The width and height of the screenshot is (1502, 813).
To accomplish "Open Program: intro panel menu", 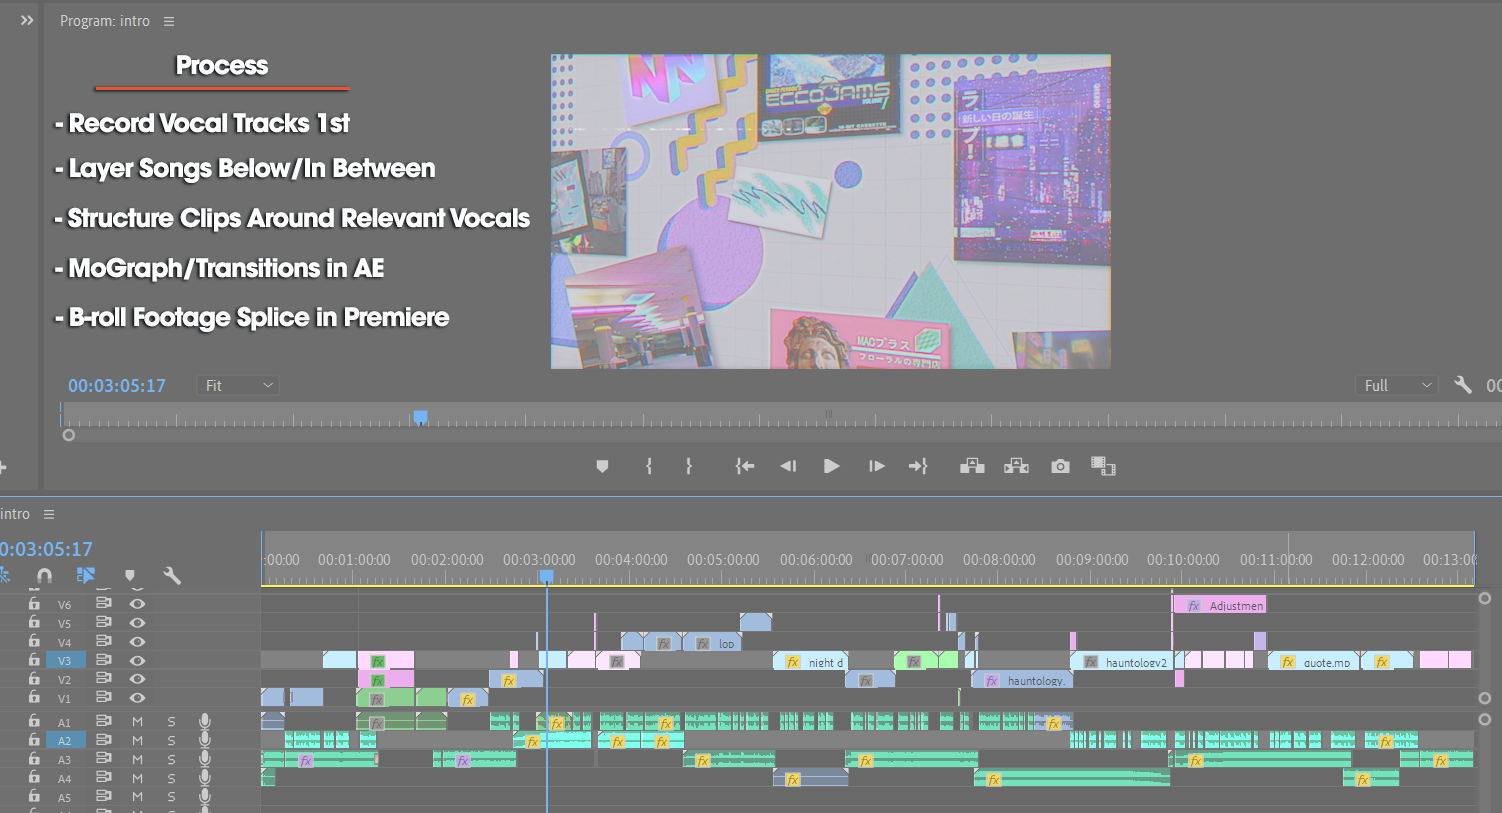I will [x=168, y=21].
